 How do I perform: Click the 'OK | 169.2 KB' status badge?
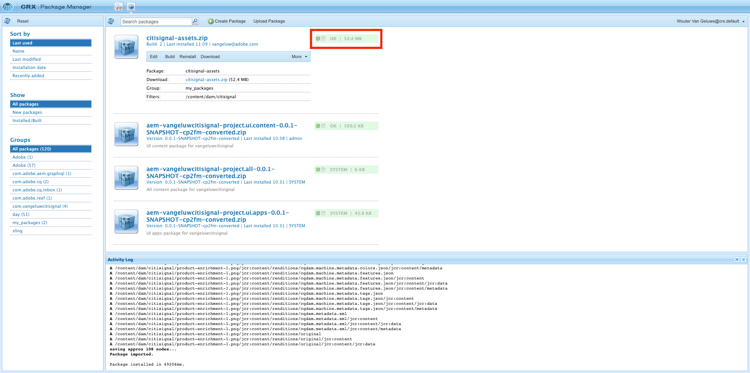[x=346, y=126]
